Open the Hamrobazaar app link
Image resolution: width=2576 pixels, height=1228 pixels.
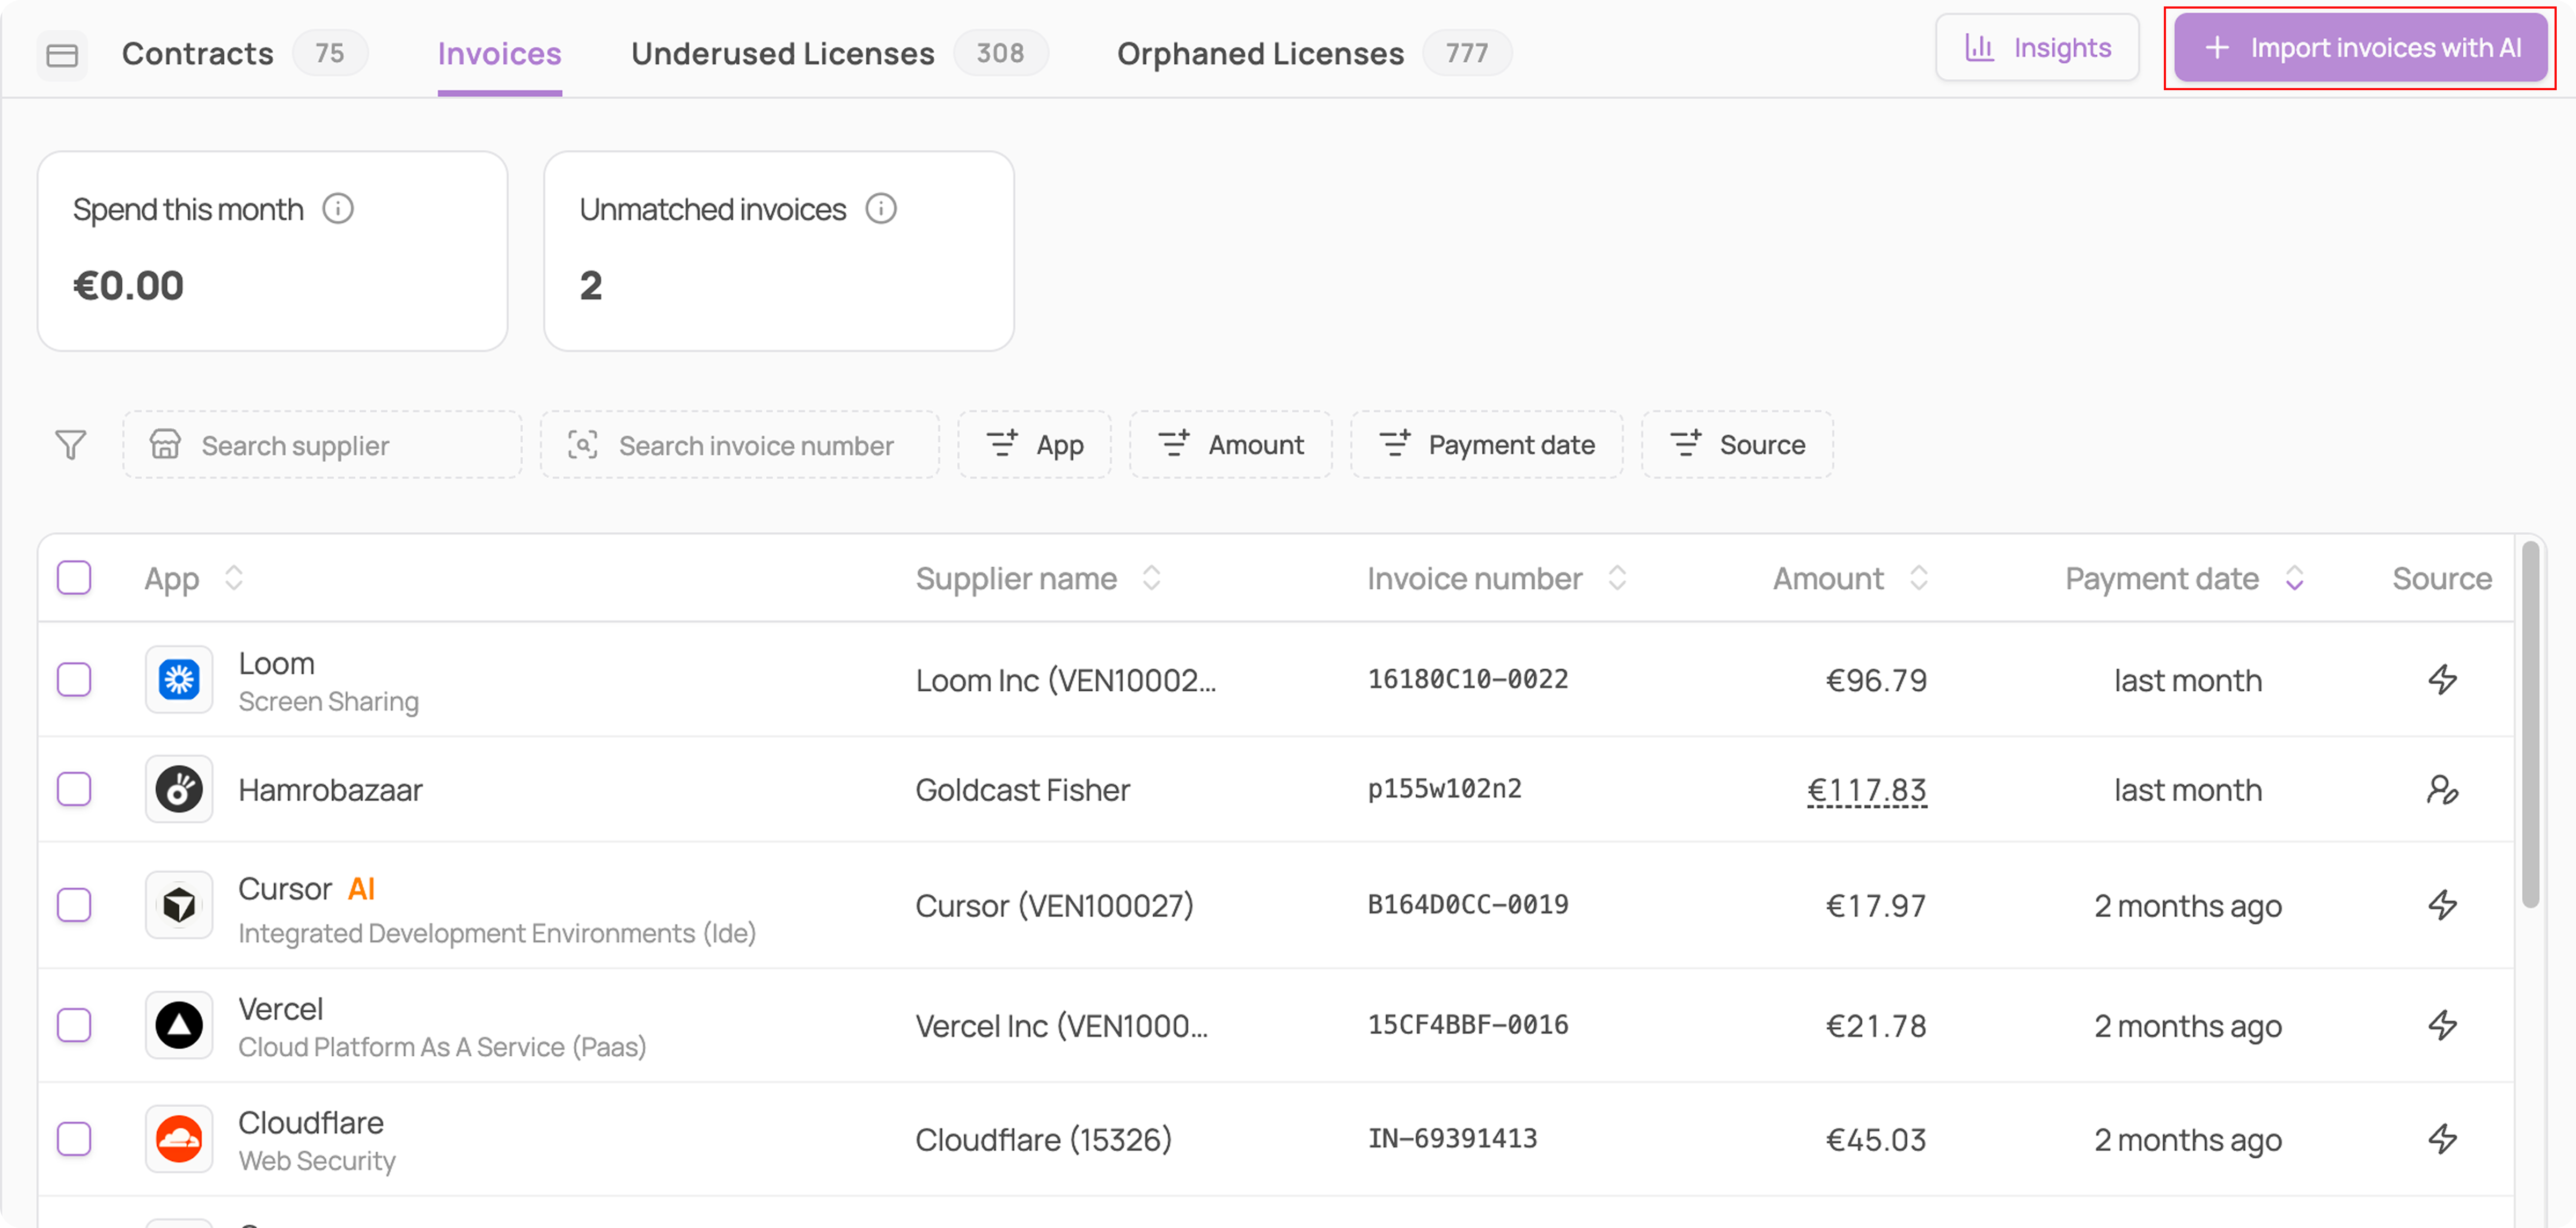pos(330,790)
